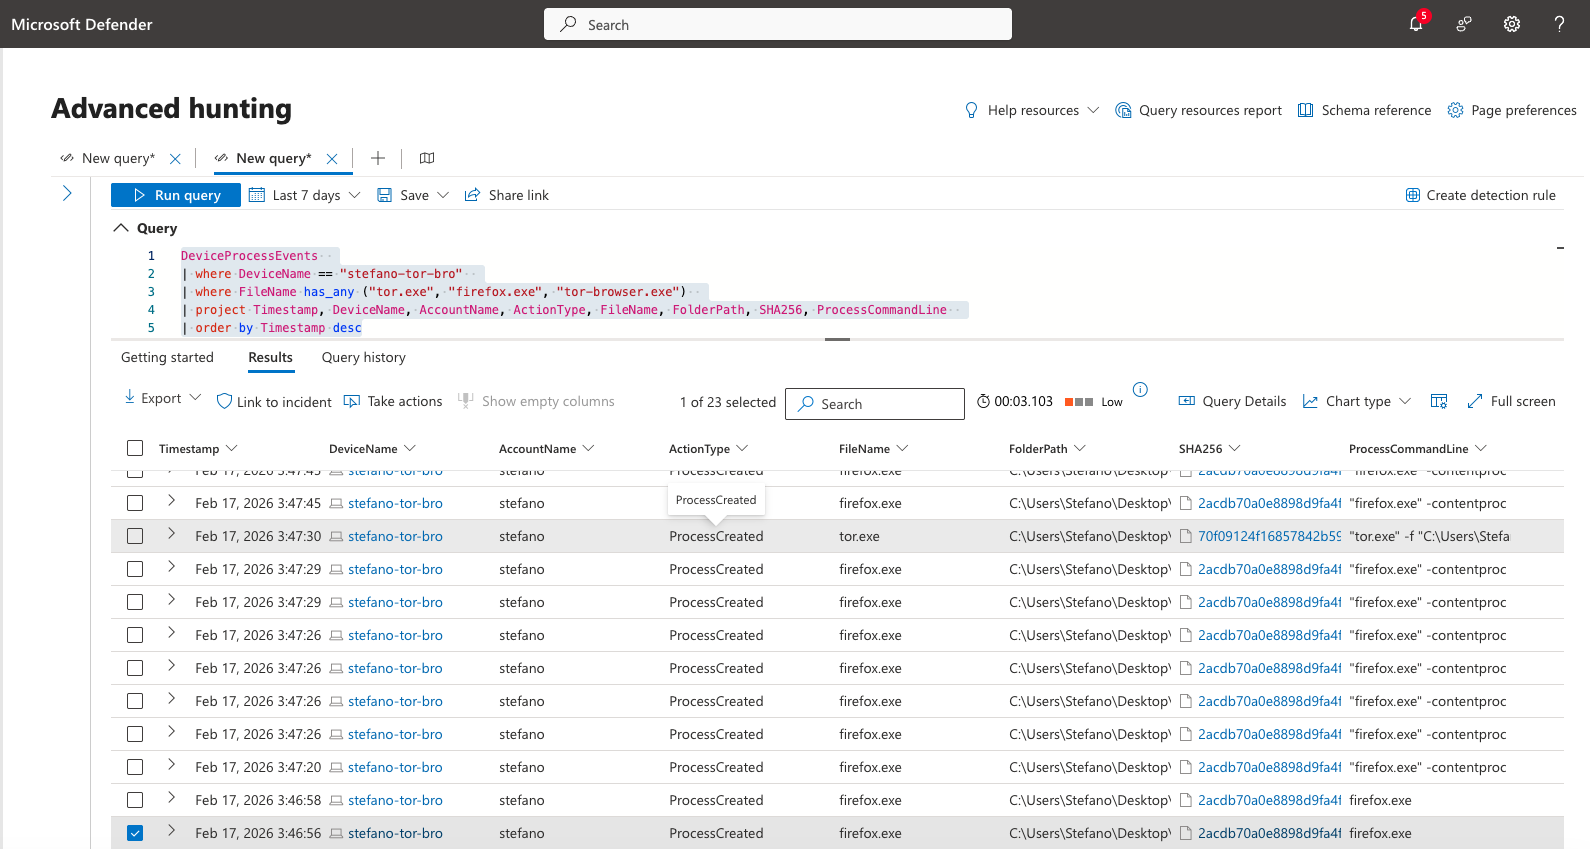Click Take actions
The width and height of the screenshot is (1590, 849).
tap(393, 401)
